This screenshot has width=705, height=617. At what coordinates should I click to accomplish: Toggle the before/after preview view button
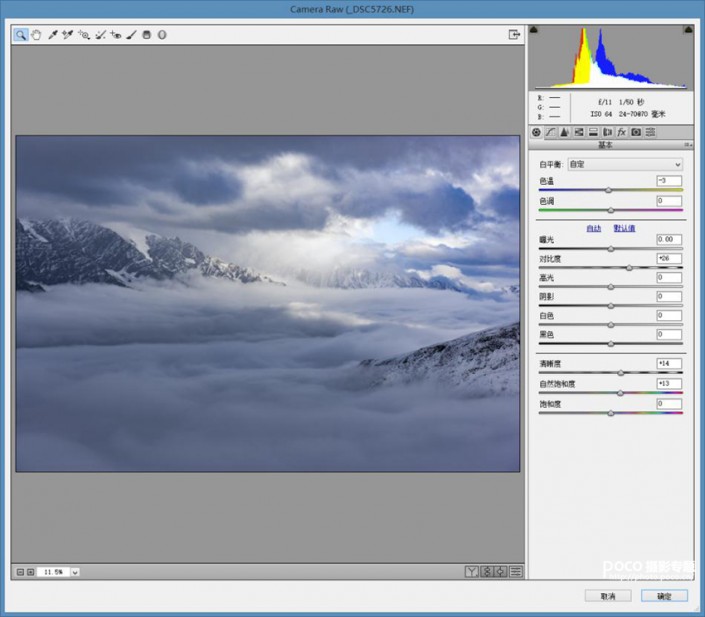pyautogui.click(x=471, y=572)
